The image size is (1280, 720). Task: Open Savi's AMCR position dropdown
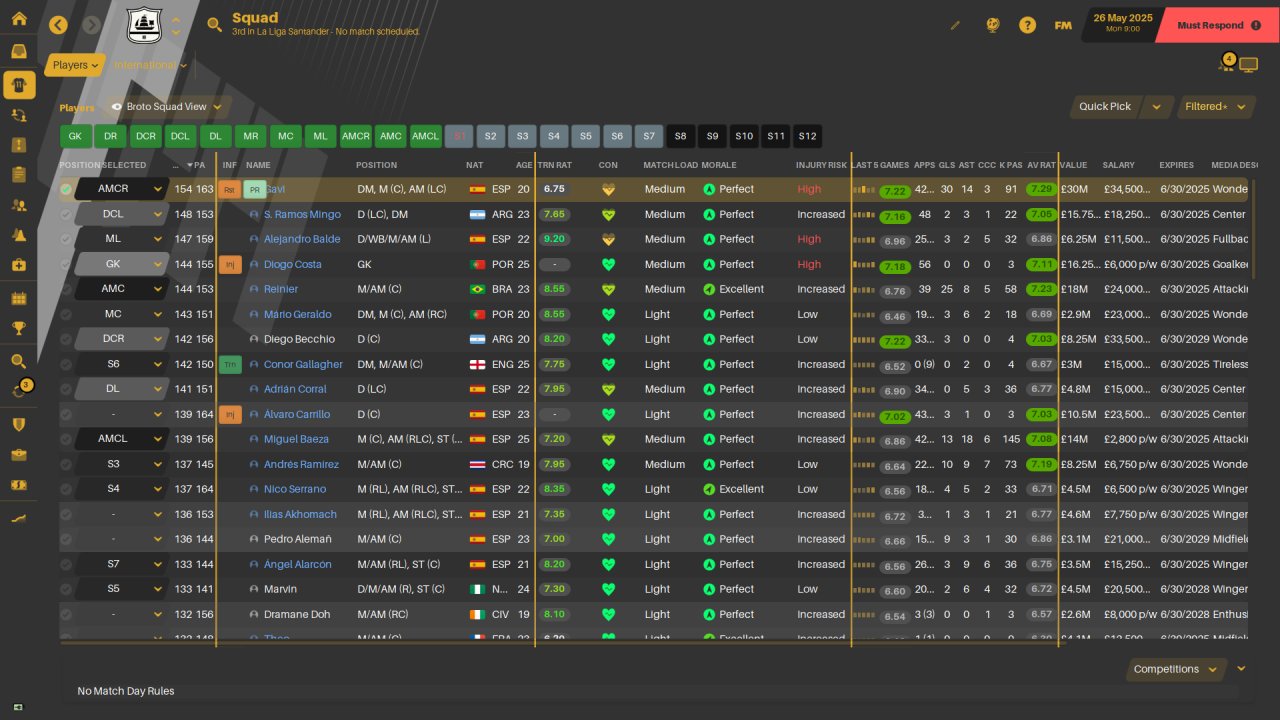pos(121,189)
